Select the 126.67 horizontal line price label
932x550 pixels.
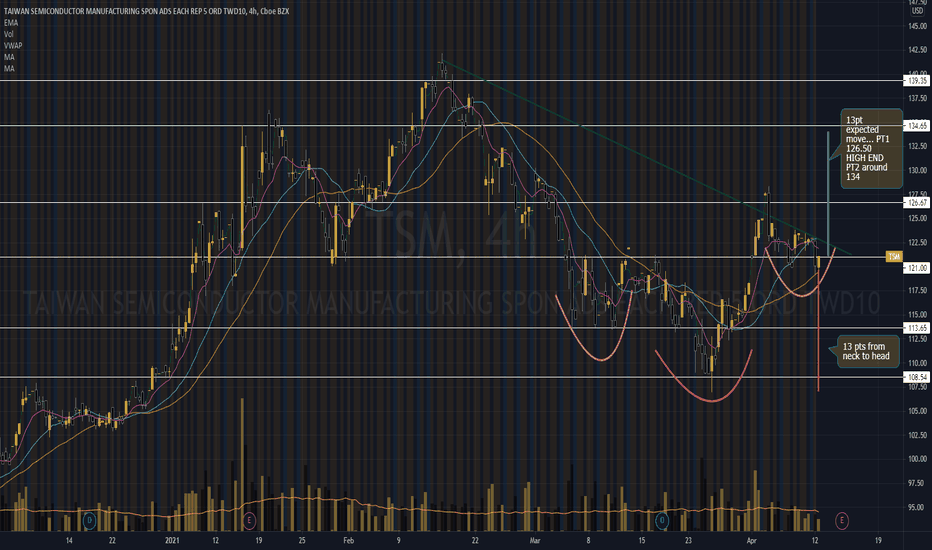coord(917,203)
